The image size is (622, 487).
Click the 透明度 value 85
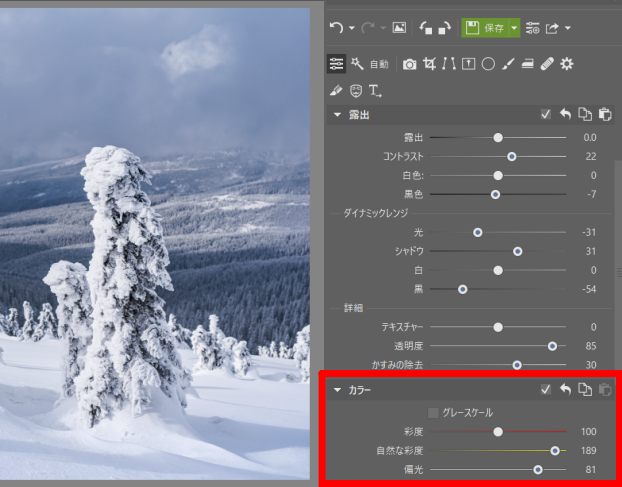pyautogui.click(x=591, y=346)
